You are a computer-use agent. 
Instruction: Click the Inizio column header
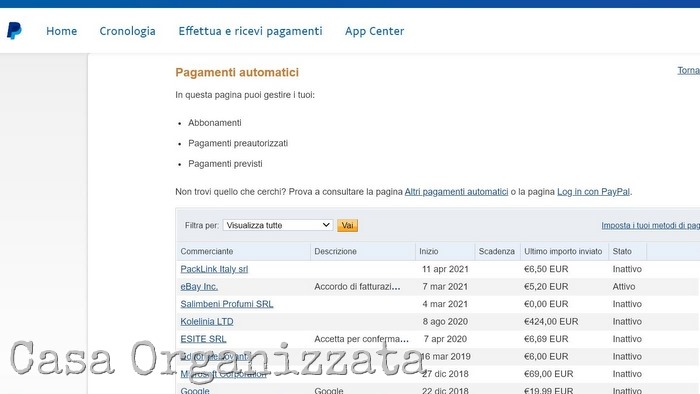click(429, 251)
